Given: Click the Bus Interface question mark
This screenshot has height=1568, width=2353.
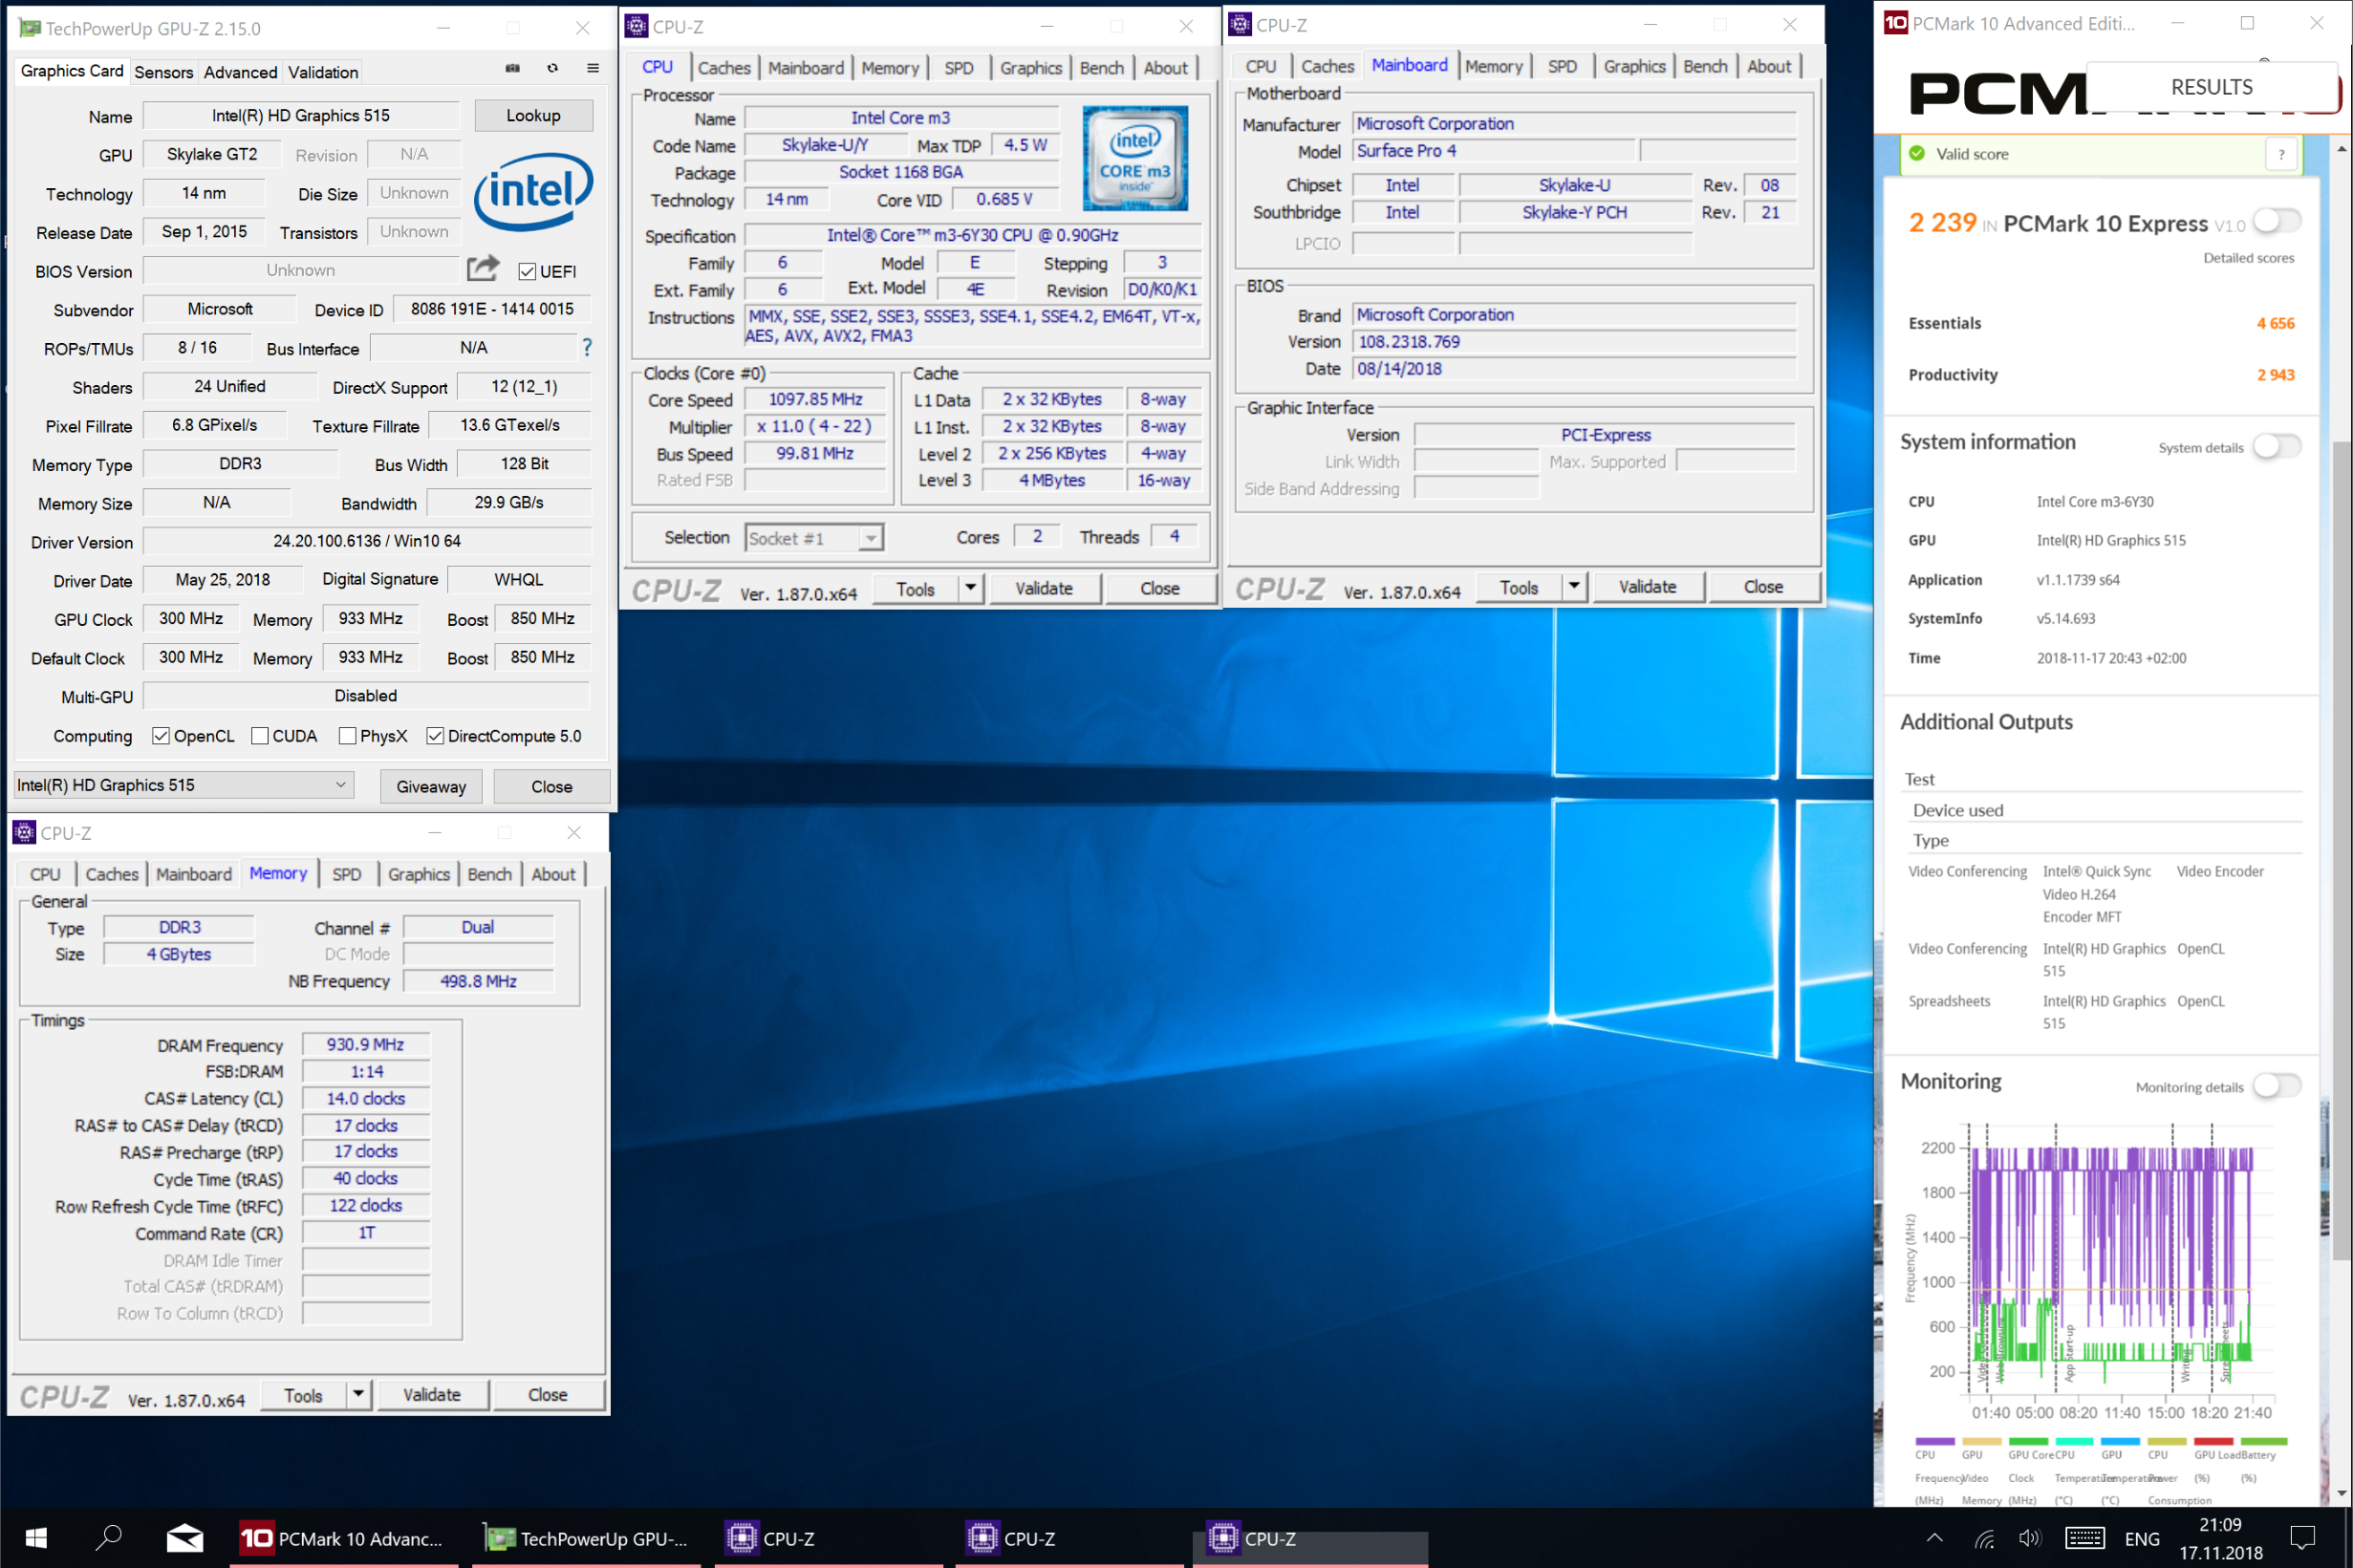Looking at the screenshot, I should [587, 347].
